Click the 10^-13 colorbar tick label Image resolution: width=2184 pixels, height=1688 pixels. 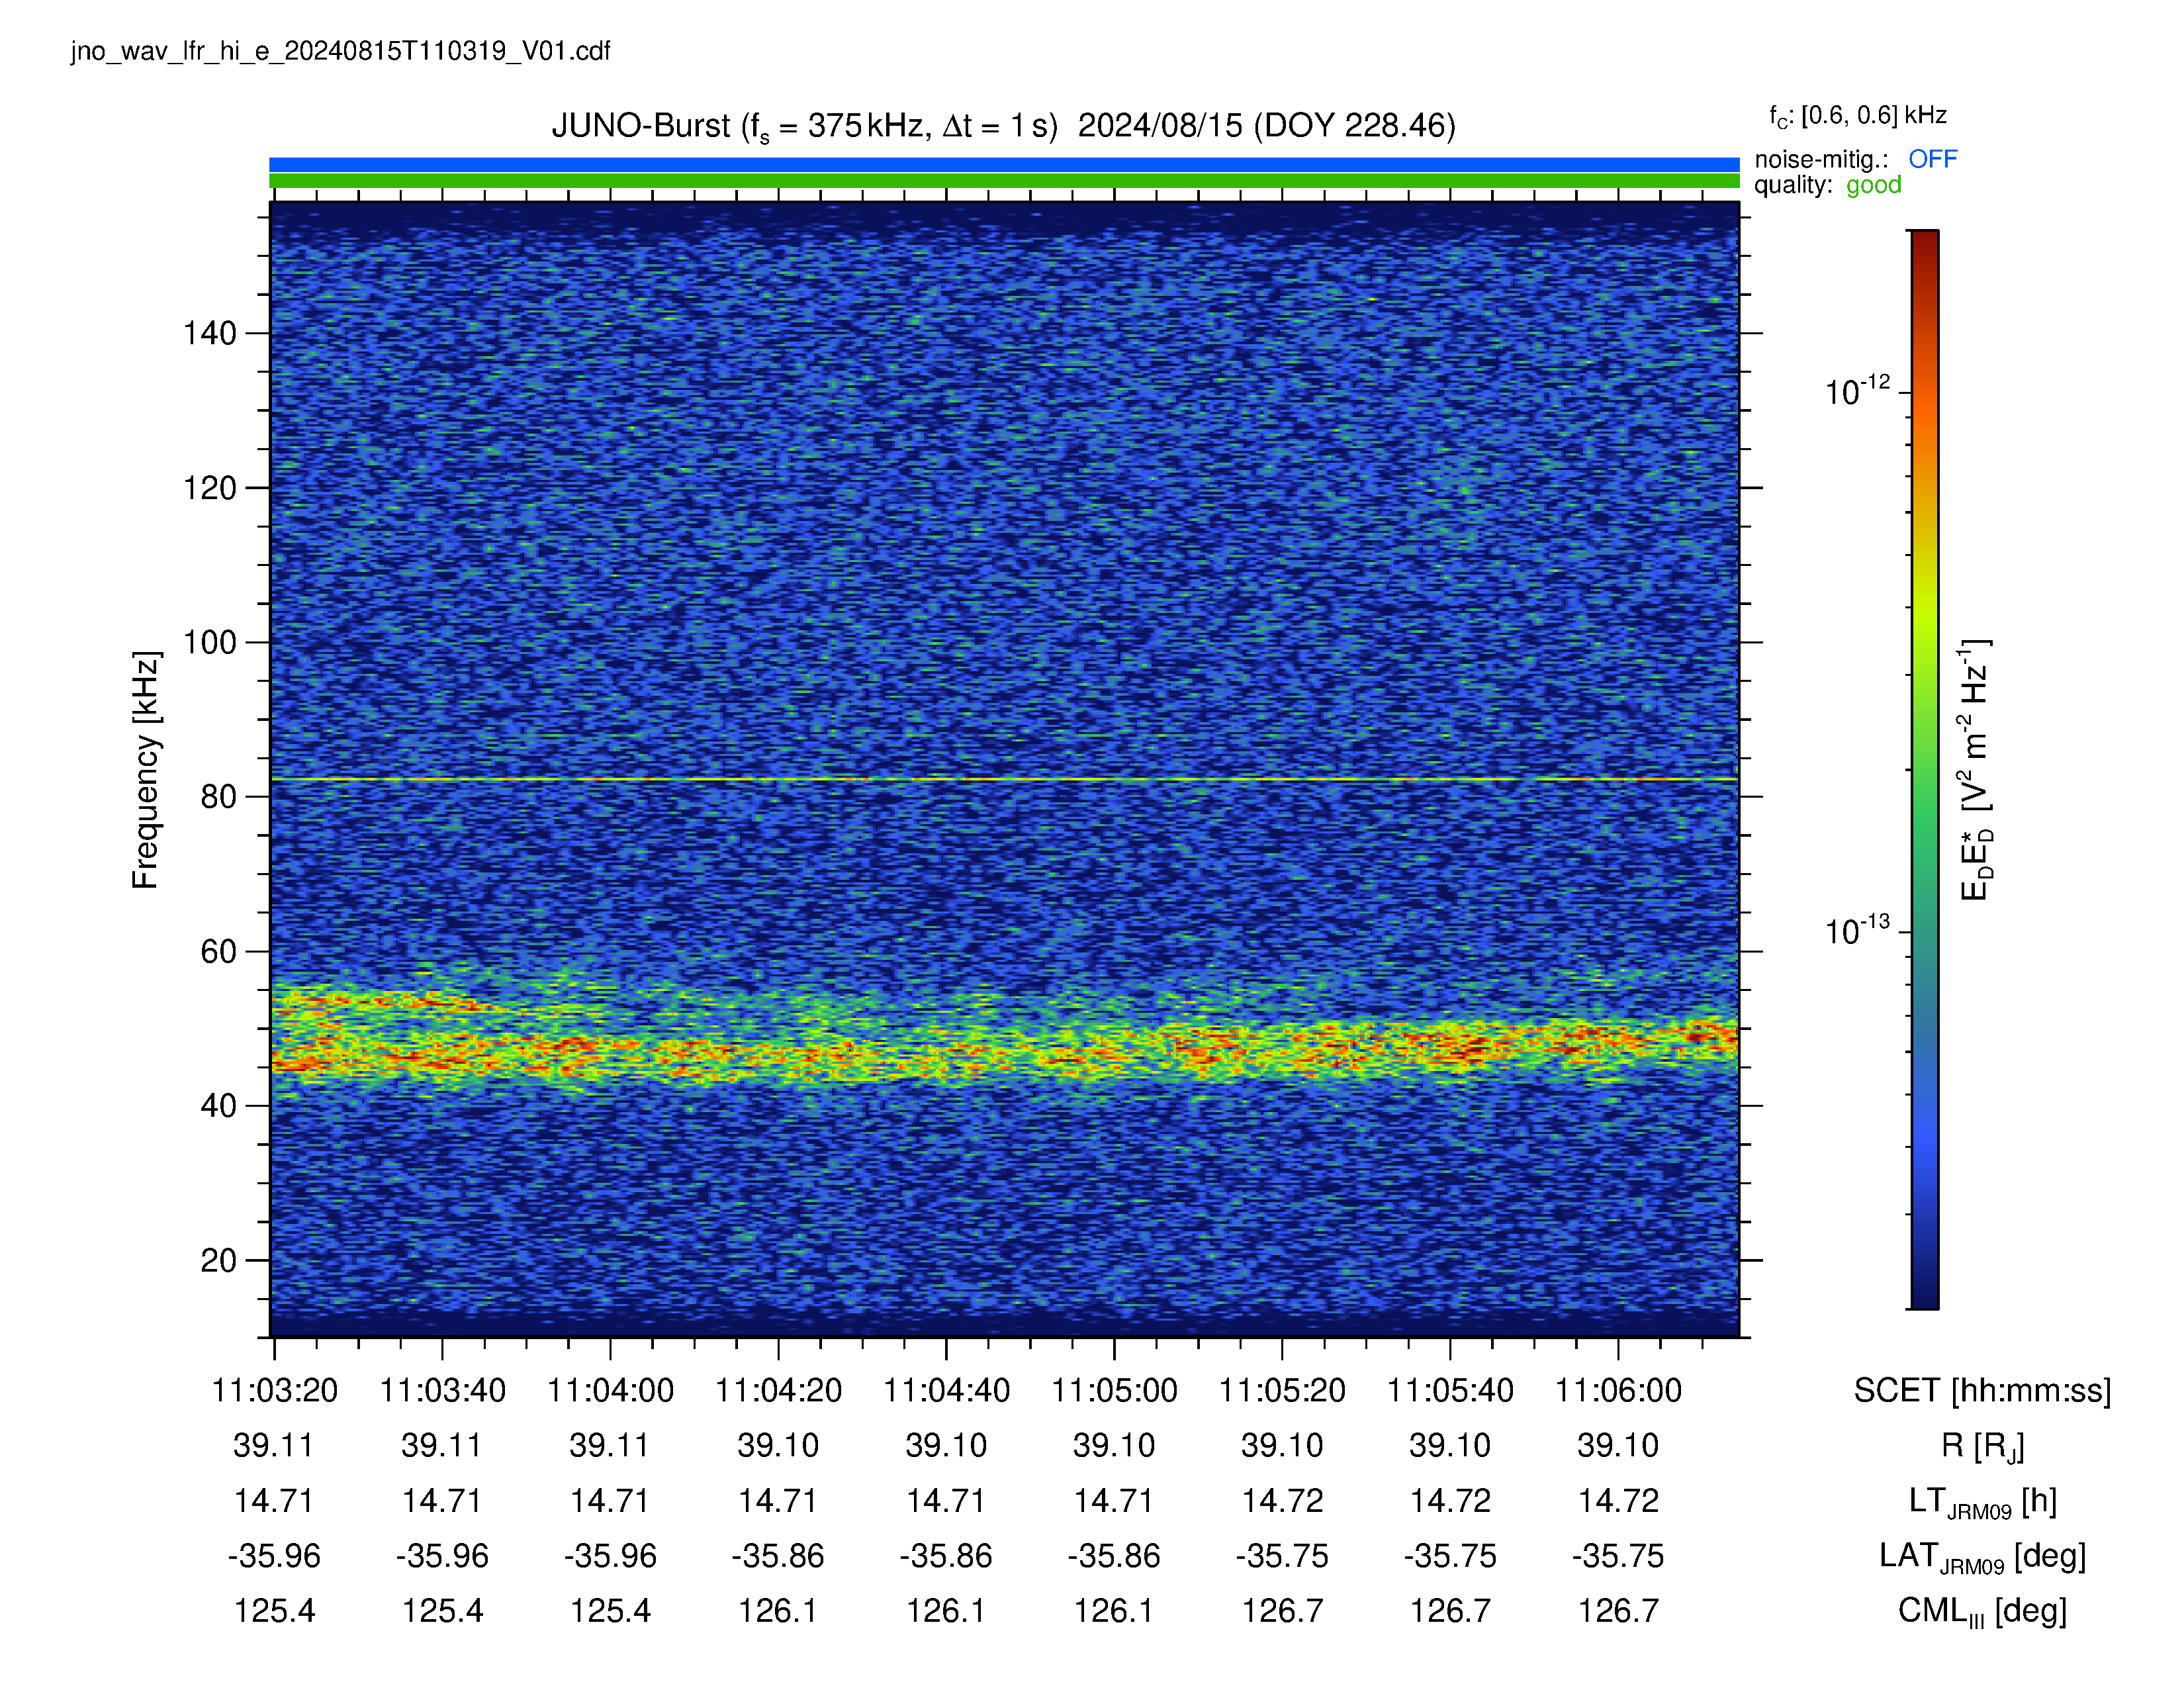(1857, 930)
